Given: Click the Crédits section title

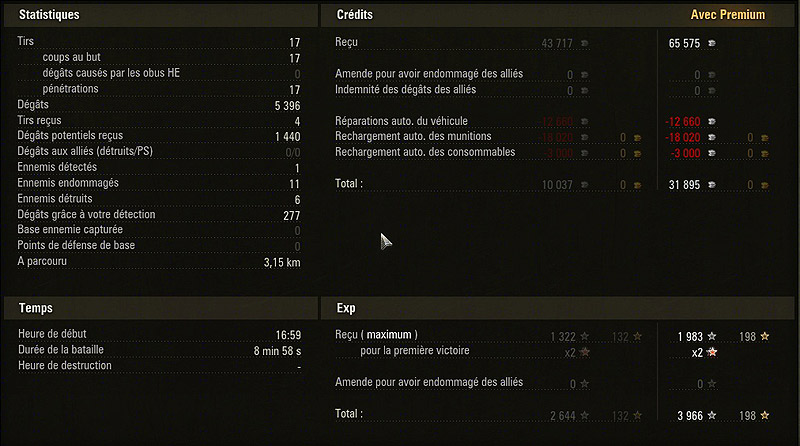Looking at the screenshot, I should [x=355, y=15].
